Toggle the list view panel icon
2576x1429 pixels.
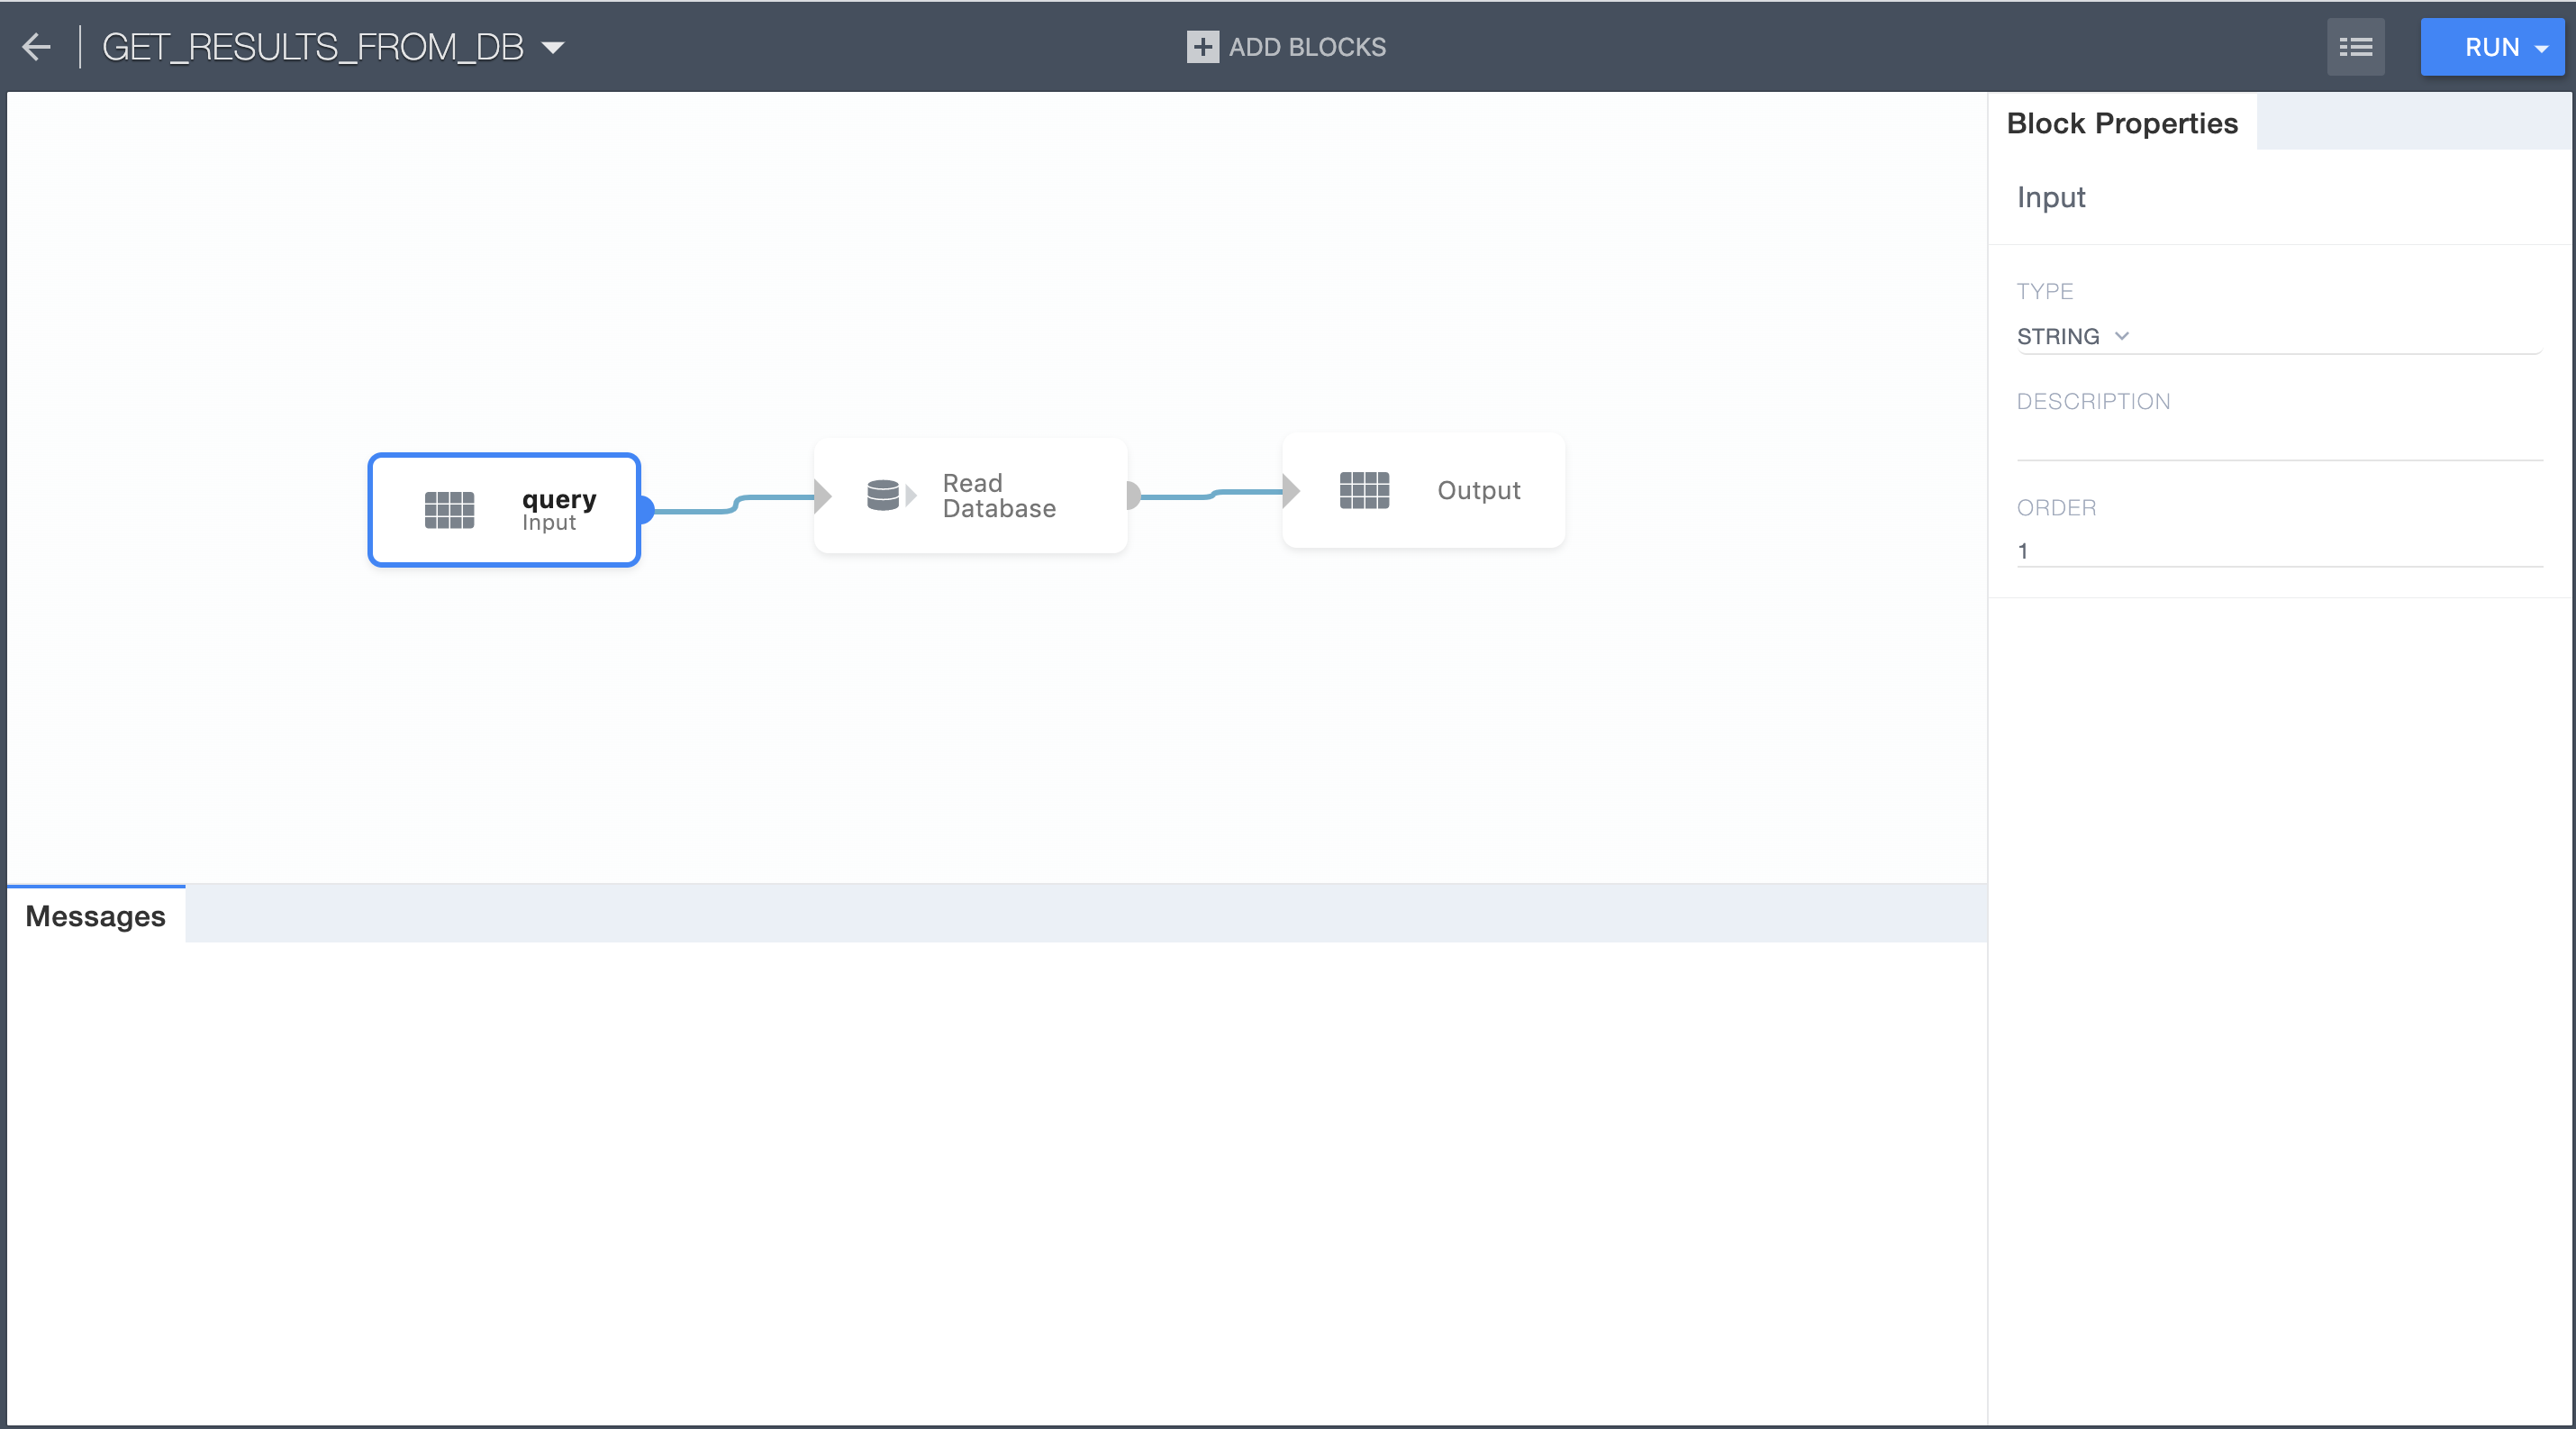point(2355,47)
